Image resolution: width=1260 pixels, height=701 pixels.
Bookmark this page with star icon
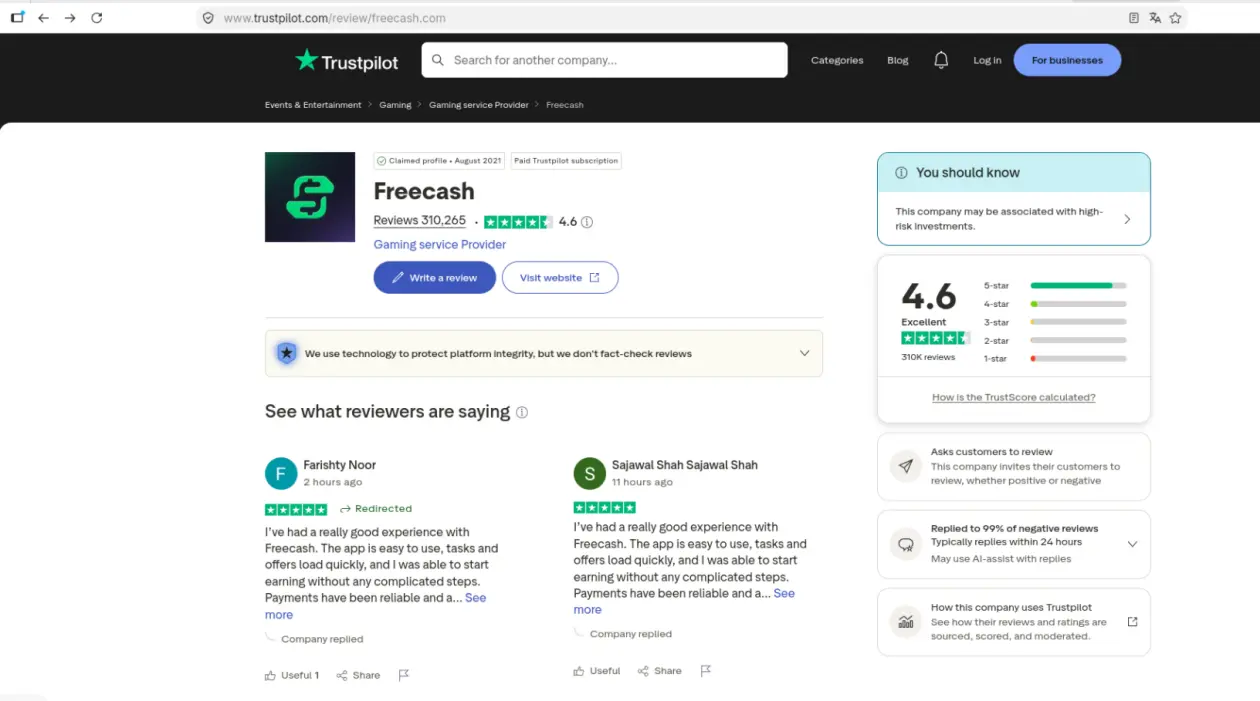1176,18
